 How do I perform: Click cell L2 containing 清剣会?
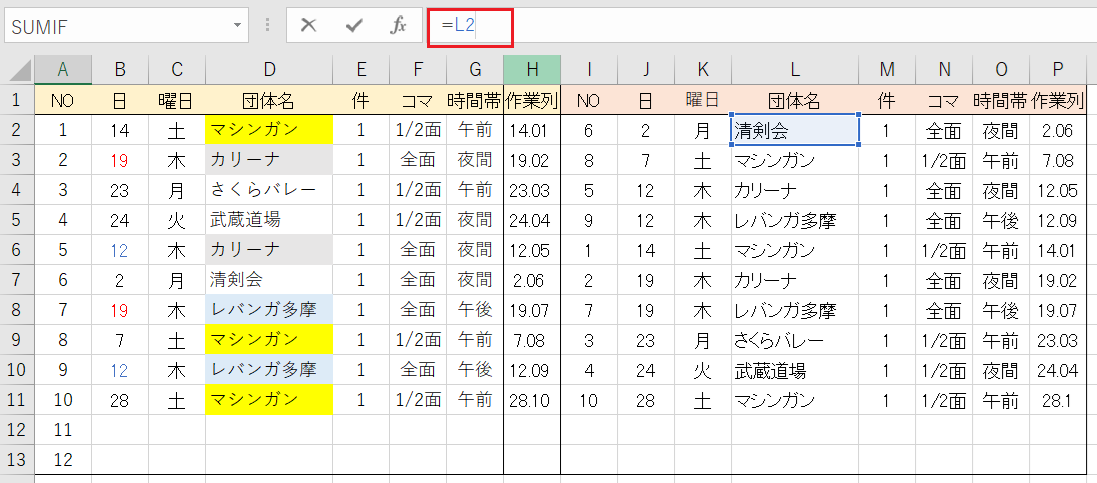pos(795,130)
